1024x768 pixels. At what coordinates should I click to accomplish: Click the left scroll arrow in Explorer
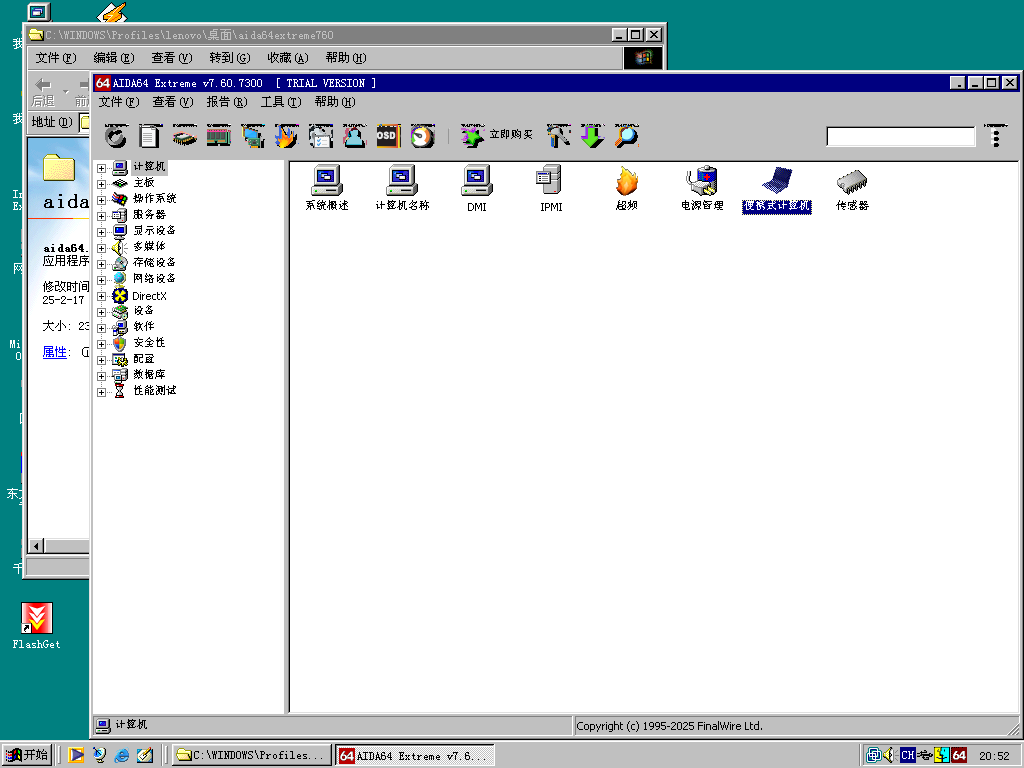tap(37, 546)
